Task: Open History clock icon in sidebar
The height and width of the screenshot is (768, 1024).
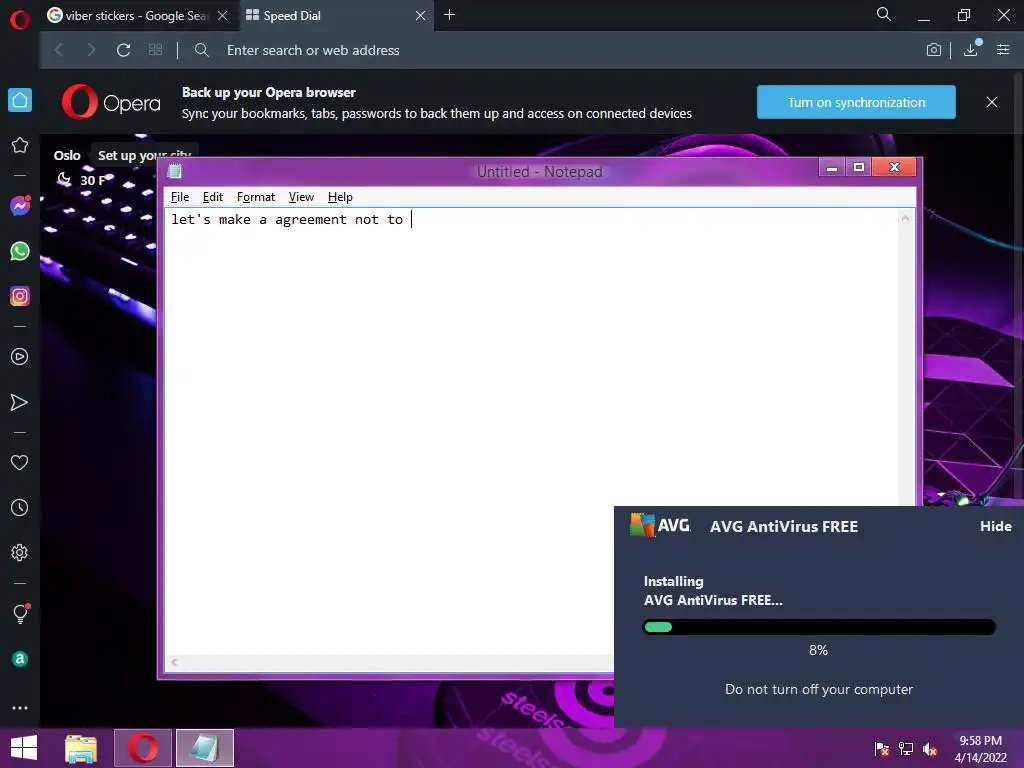Action: coord(20,507)
